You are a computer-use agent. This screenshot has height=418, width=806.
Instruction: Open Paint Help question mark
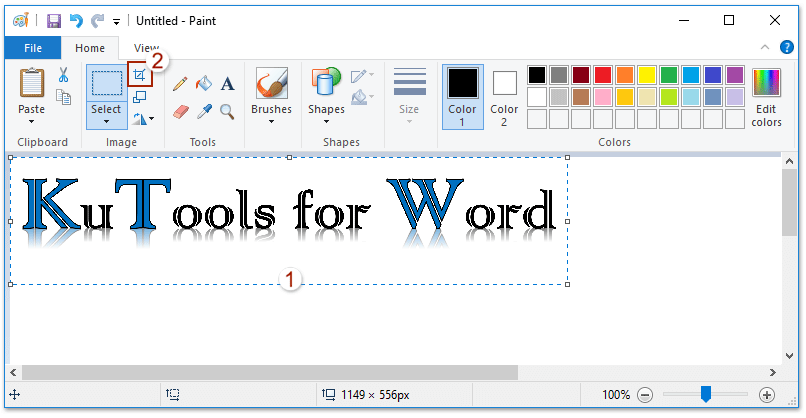pyautogui.click(x=786, y=47)
